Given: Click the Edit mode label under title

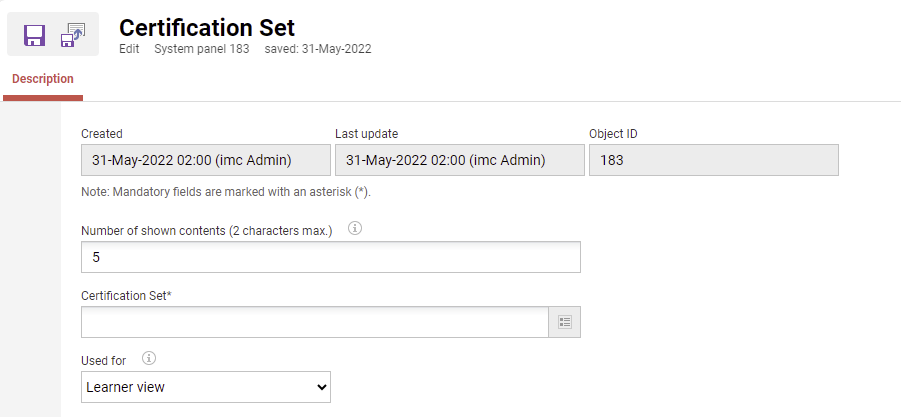Looking at the screenshot, I should 129,49.
